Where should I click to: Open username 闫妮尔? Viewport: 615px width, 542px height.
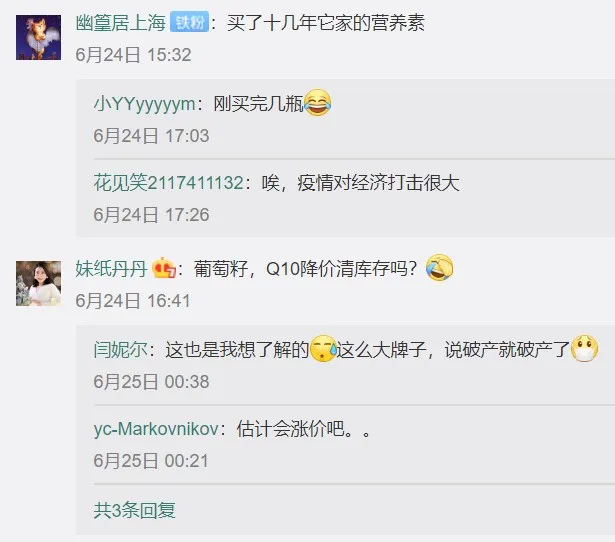click(121, 349)
